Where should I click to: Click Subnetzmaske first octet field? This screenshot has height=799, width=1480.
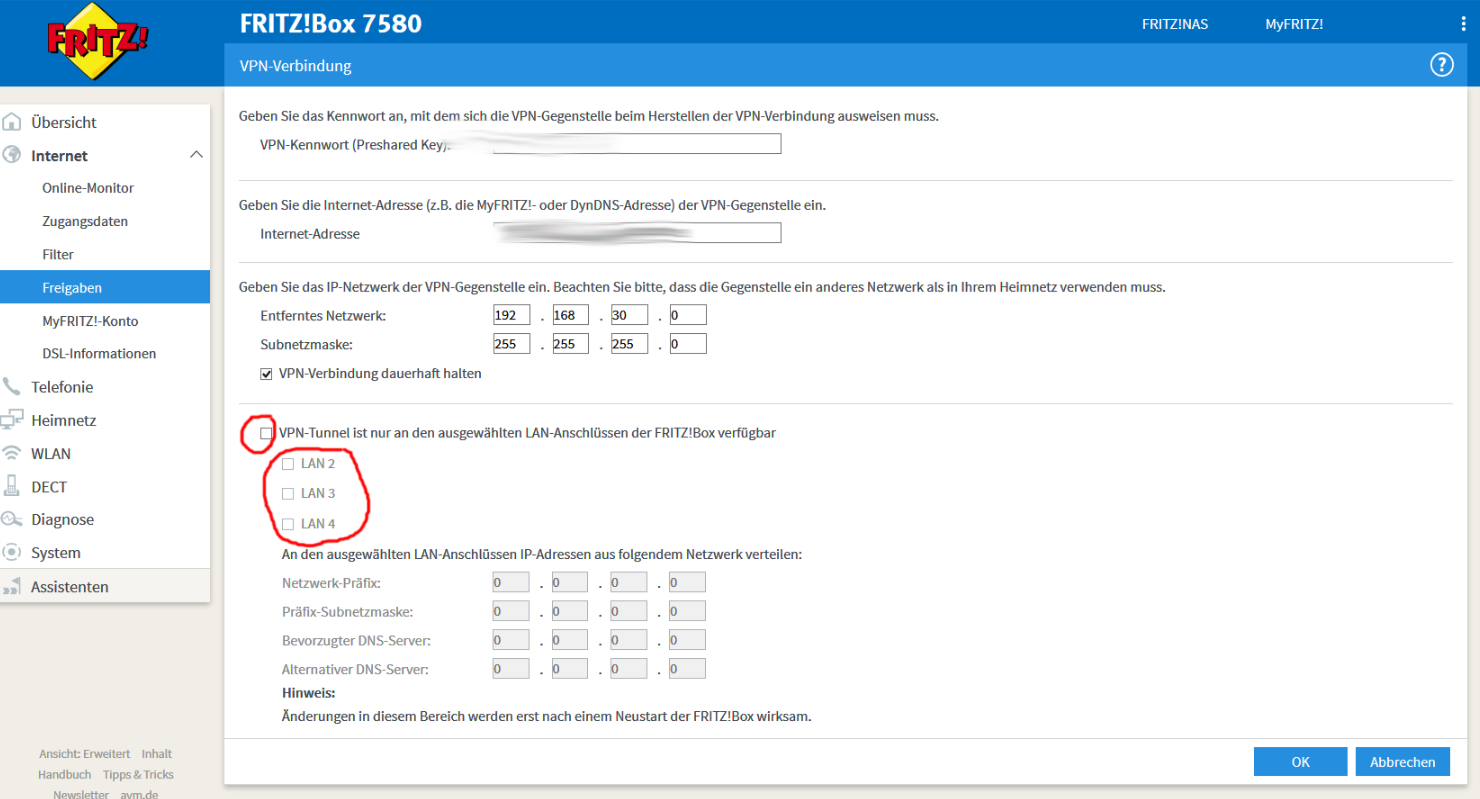[511, 344]
